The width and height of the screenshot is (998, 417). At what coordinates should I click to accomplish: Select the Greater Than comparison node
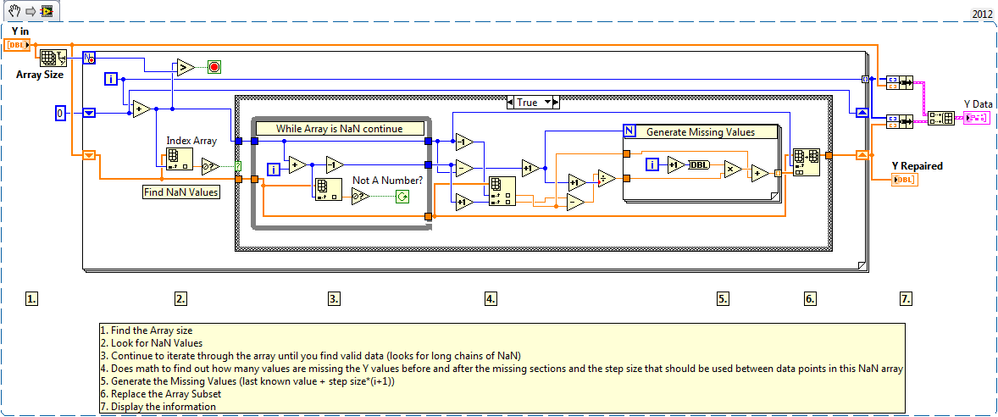(x=185, y=66)
